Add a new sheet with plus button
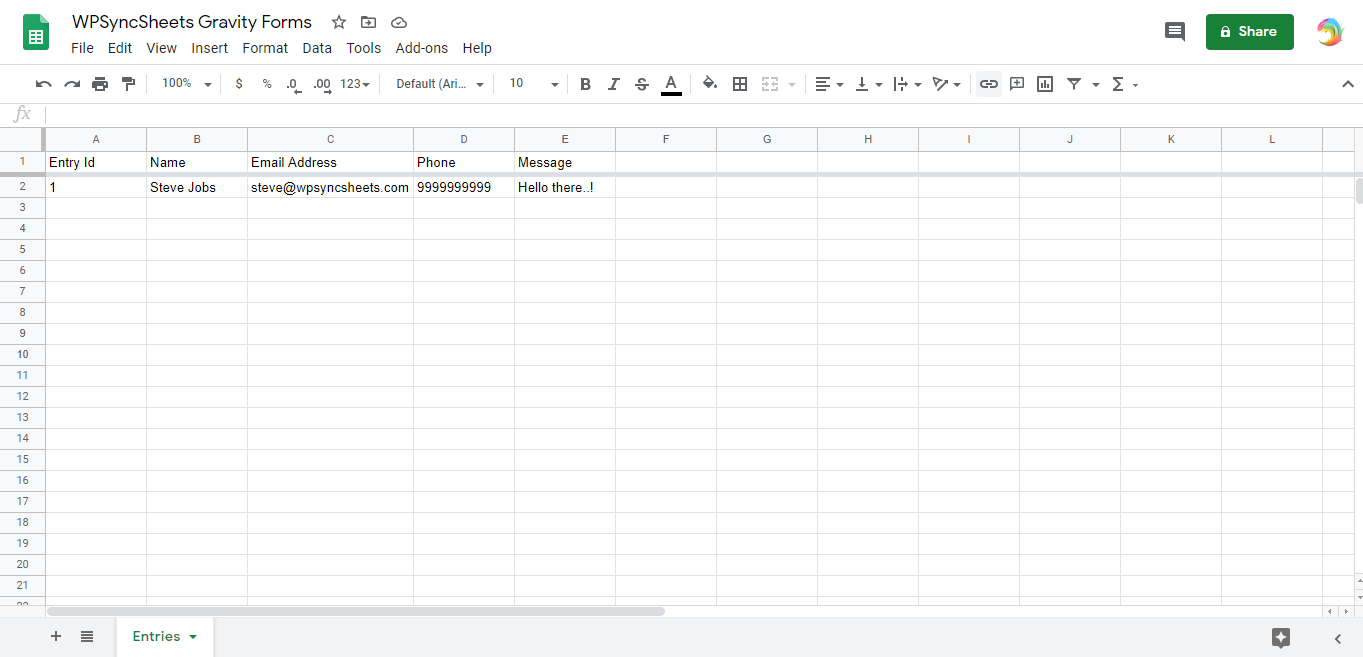Screen dimensions: 1363x657 point(56,636)
